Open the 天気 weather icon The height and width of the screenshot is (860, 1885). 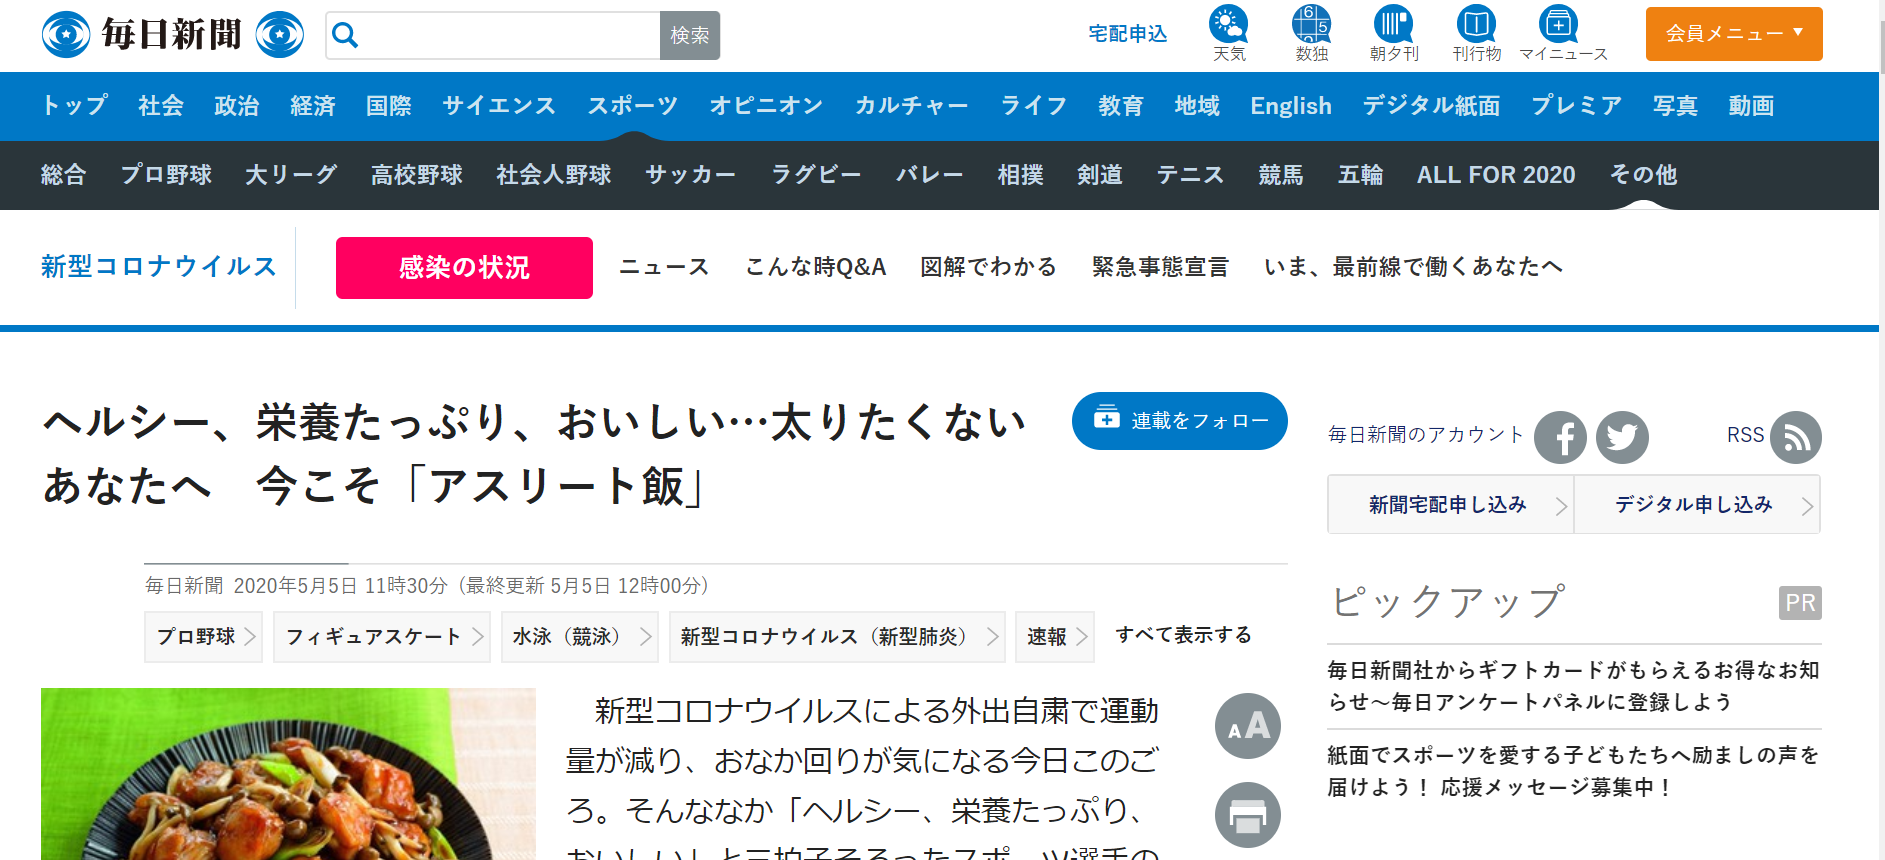pos(1229,34)
